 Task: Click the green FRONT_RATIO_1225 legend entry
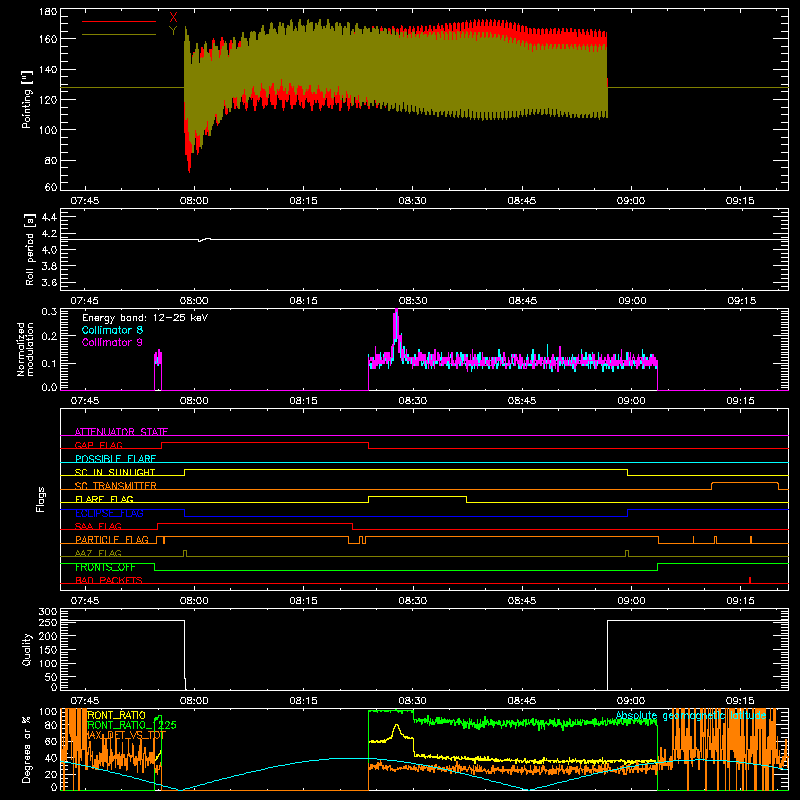click(132, 725)
